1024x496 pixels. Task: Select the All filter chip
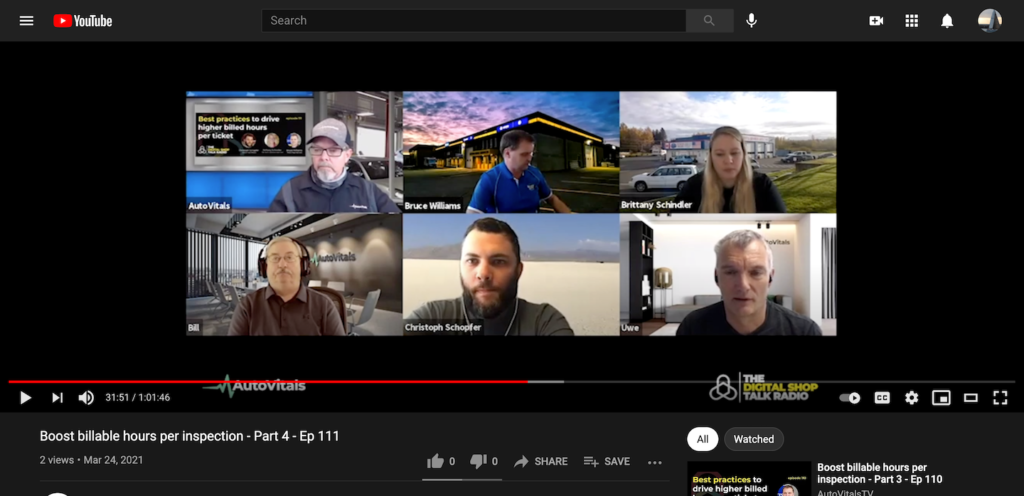click(703, 439)
